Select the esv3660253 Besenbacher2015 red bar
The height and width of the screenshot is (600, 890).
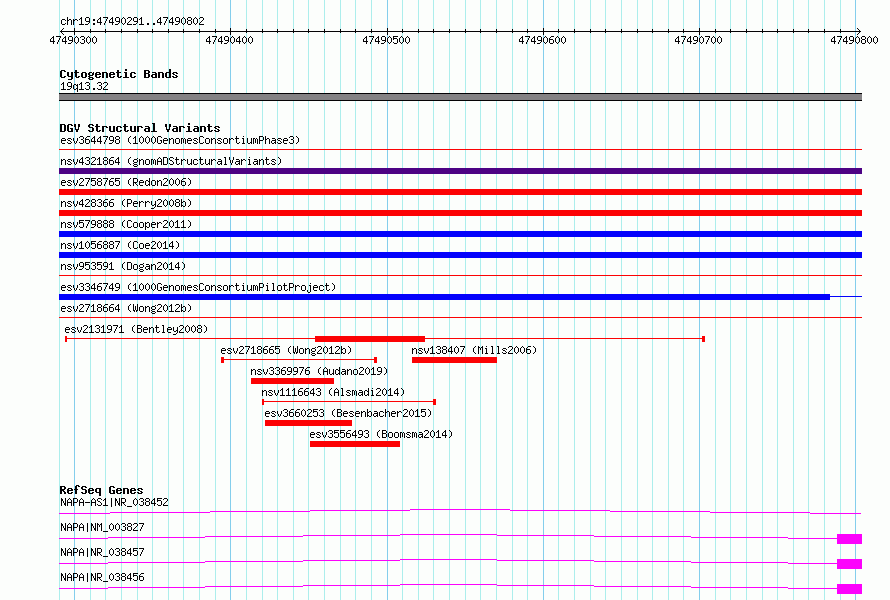click(x=308, y=423)
